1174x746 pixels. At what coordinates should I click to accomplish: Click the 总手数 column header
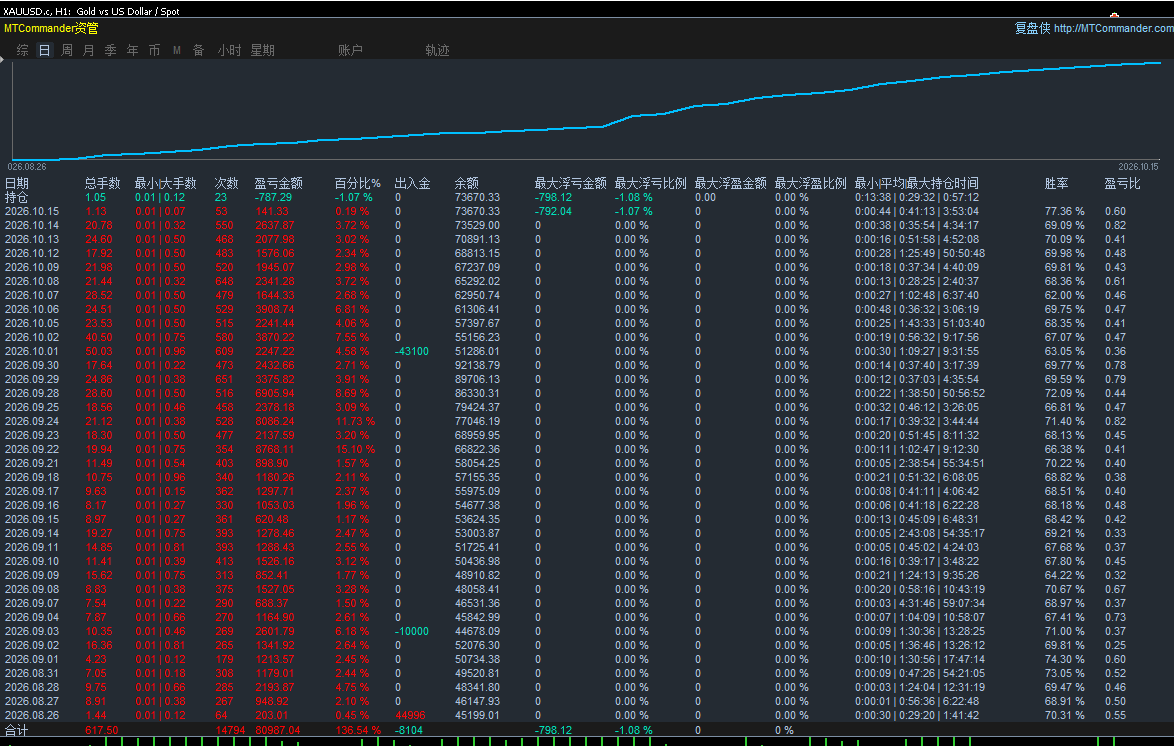click(103, 184)
